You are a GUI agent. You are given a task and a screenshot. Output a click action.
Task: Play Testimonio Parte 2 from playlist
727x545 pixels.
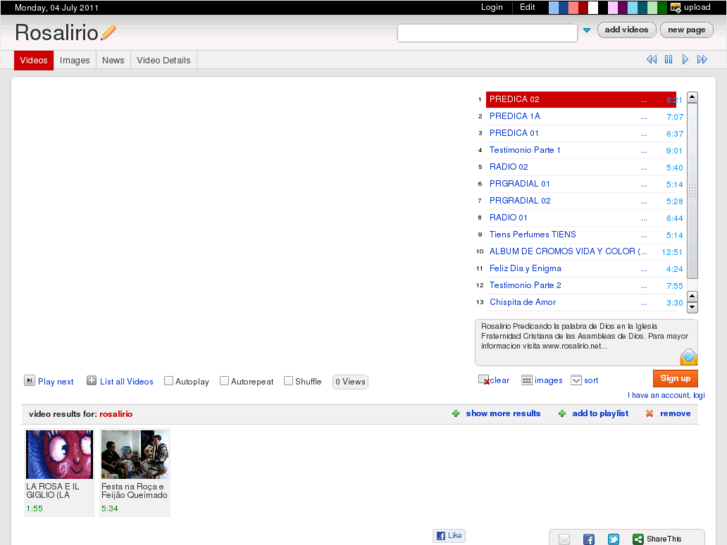[x=525, y=285]
